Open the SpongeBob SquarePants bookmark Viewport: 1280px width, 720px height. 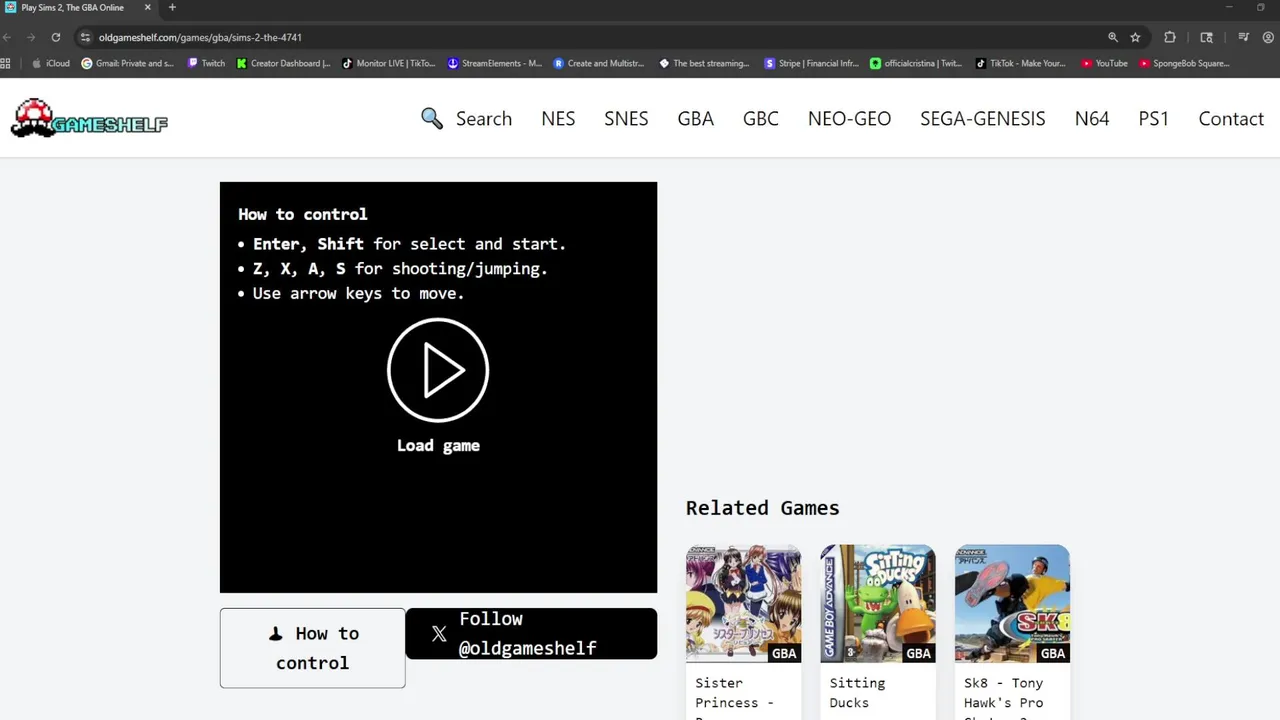tap(1184, 63)
